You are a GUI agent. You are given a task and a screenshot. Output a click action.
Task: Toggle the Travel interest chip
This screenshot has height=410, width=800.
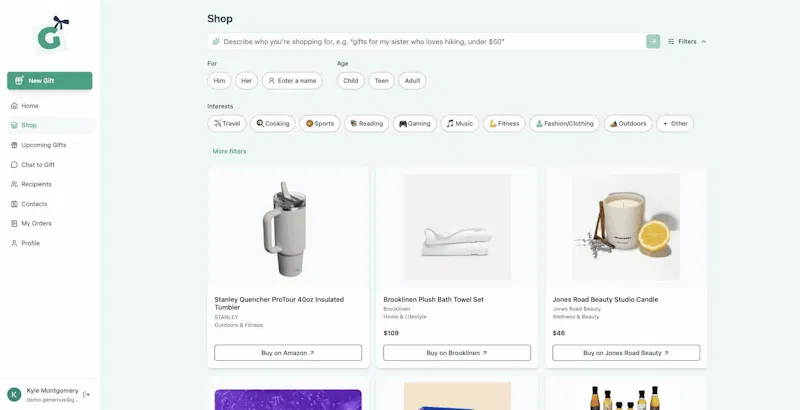pyautogui.click(x=227, y=123)
